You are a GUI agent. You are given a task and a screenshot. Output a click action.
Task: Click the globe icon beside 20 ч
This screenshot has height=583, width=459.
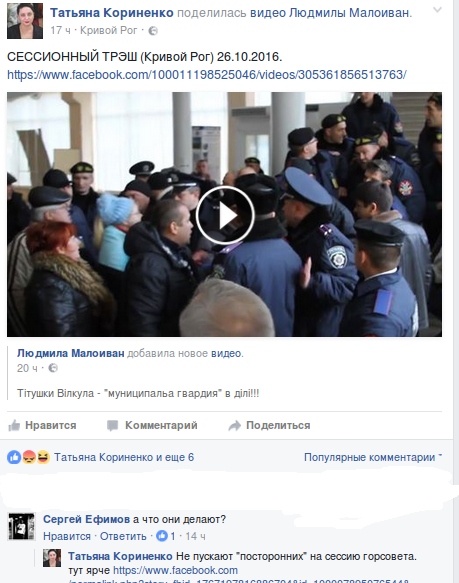pos(53,368)
